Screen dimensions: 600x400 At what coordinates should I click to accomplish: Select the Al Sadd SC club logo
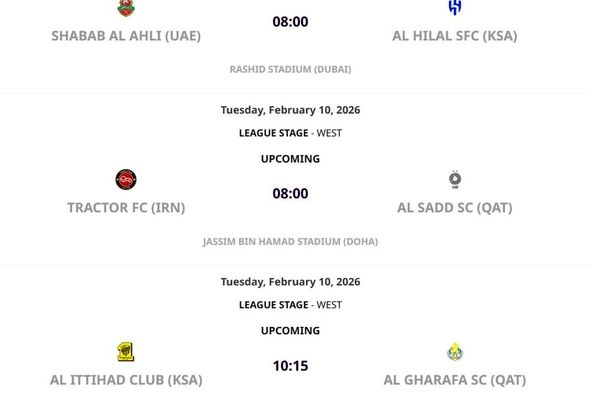455,180
